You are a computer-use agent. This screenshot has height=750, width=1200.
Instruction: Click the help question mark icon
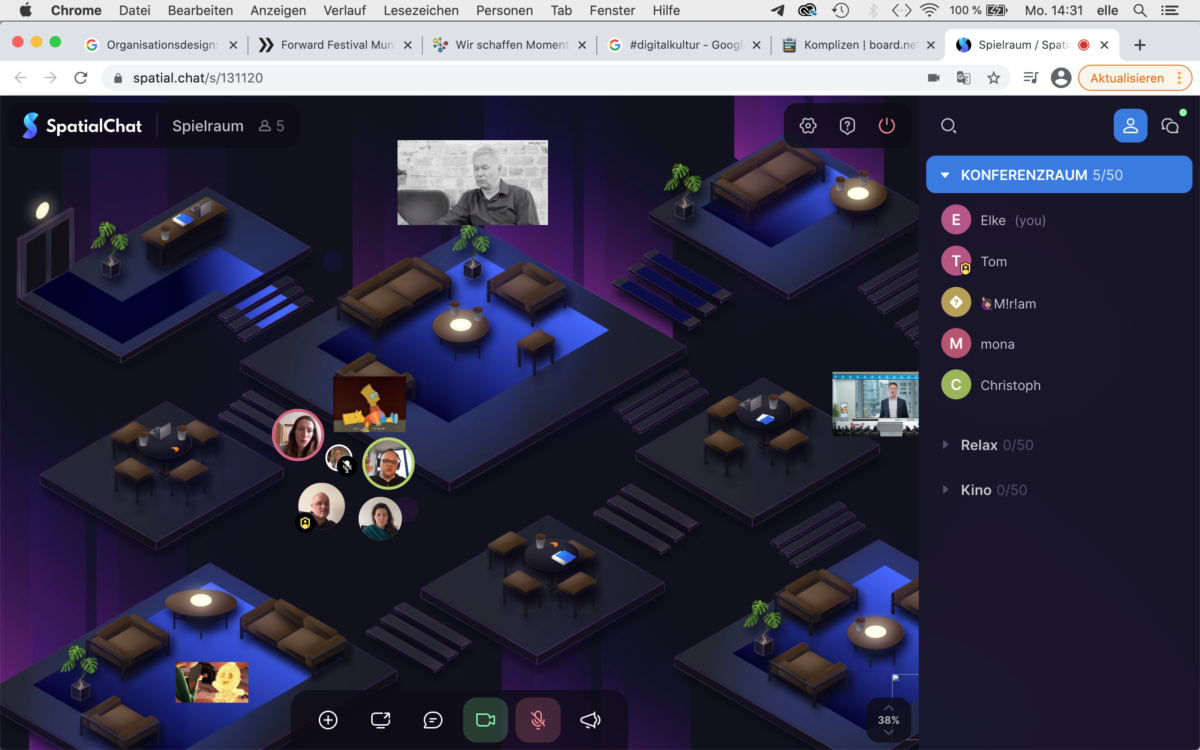pos(847,126)
